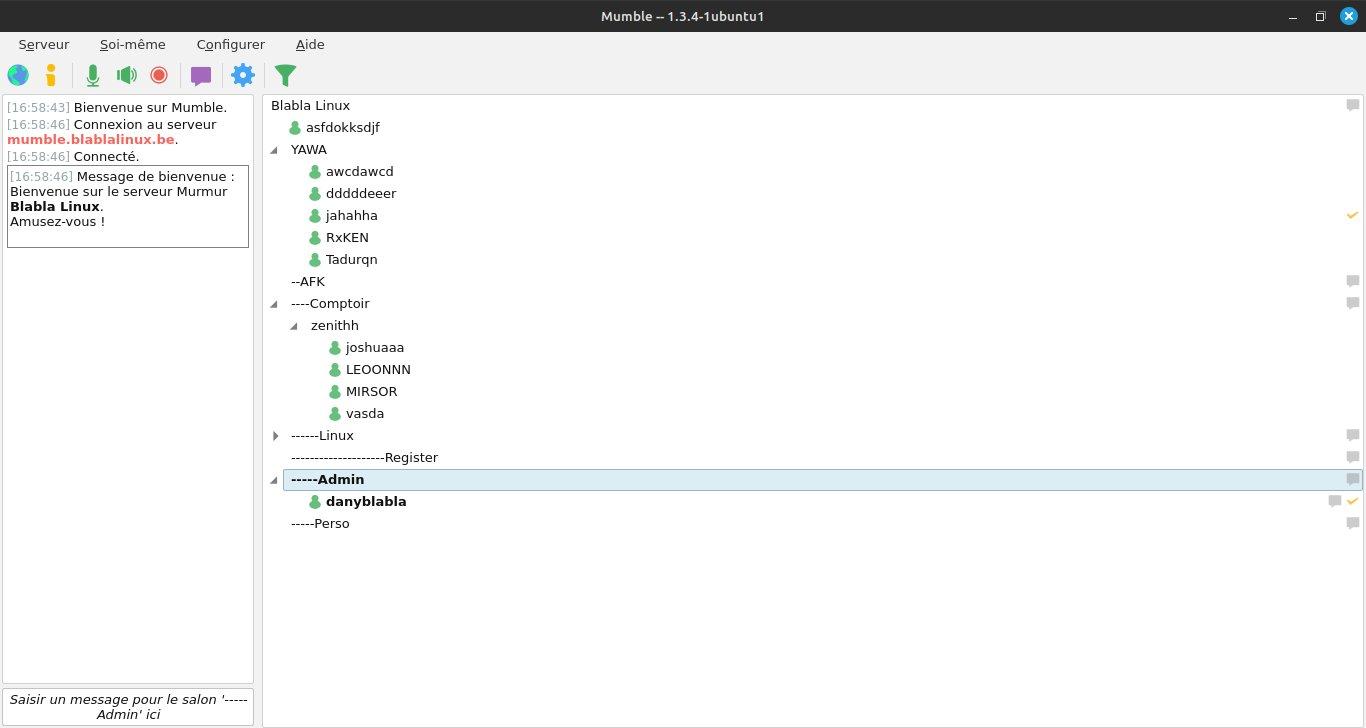The image size is (1366, 728).
Task: Select user name danyblabla
Action: pyautogui.click(x=366, y=502)
